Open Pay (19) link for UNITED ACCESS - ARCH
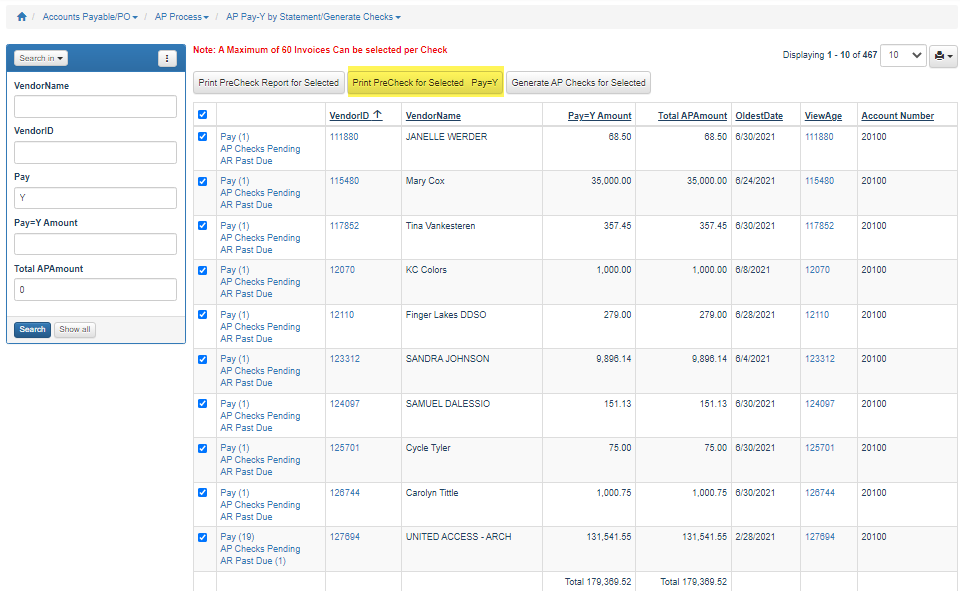The height and width of the screenshot is (591, 960). click(x=238, y=537)
